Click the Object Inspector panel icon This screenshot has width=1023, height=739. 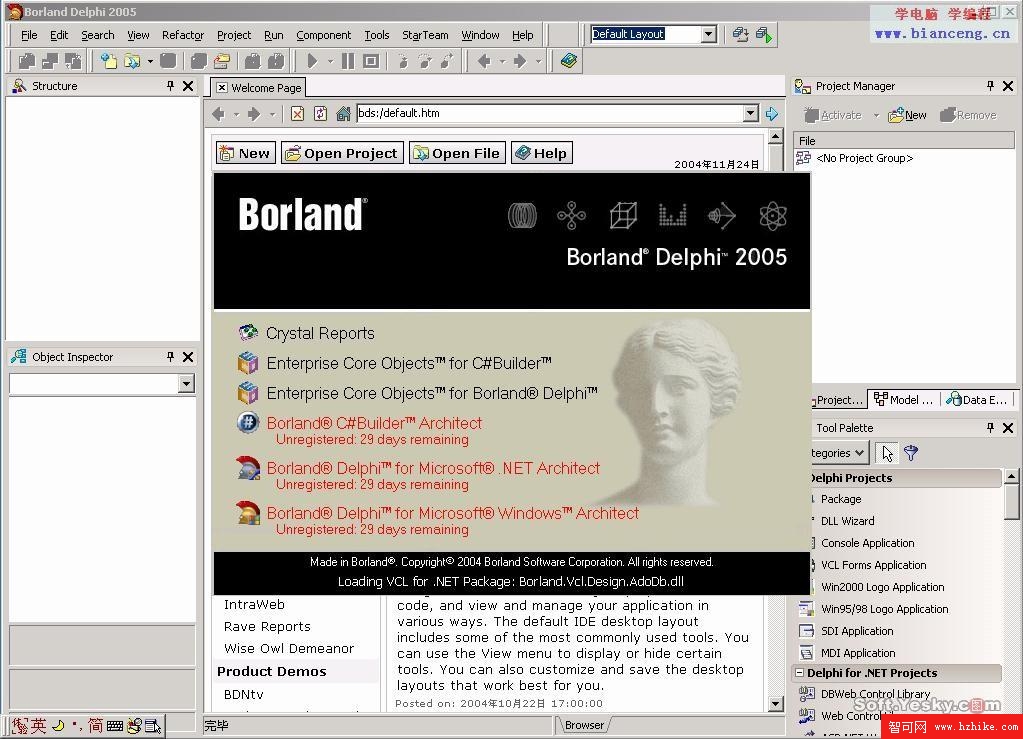[20, 357]
